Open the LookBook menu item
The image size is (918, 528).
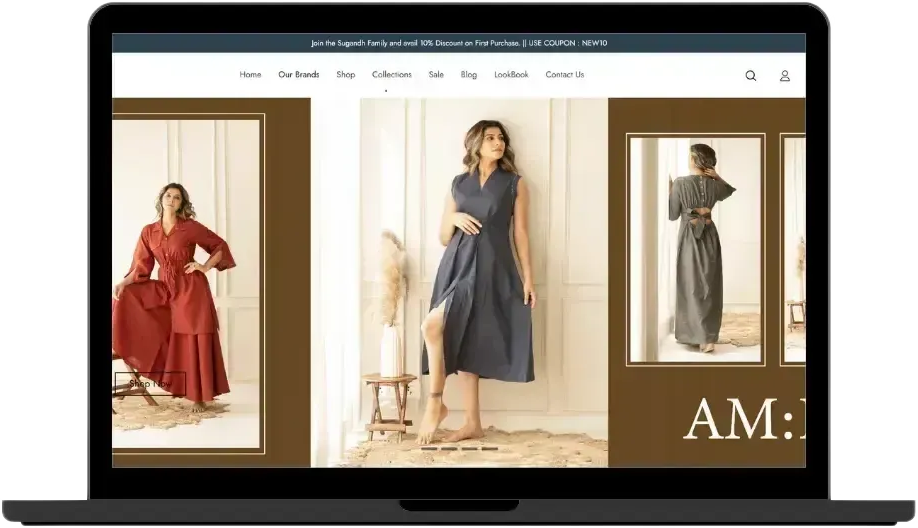click(x=511, y=75)
